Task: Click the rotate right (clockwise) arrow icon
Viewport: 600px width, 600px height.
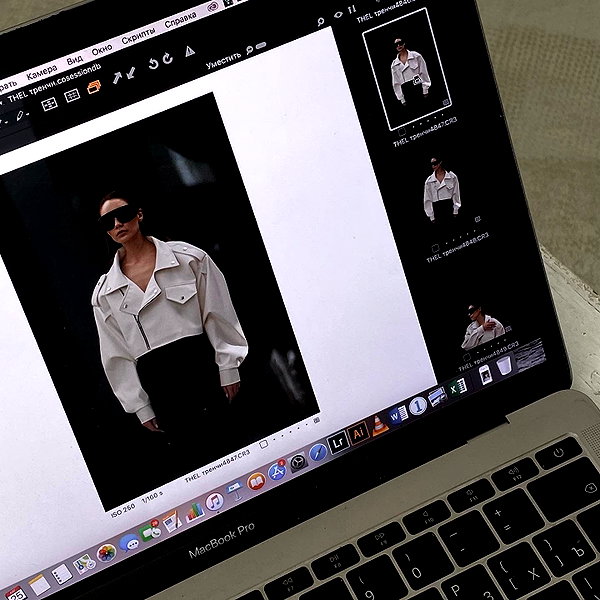Action: (x=168, y=59)
